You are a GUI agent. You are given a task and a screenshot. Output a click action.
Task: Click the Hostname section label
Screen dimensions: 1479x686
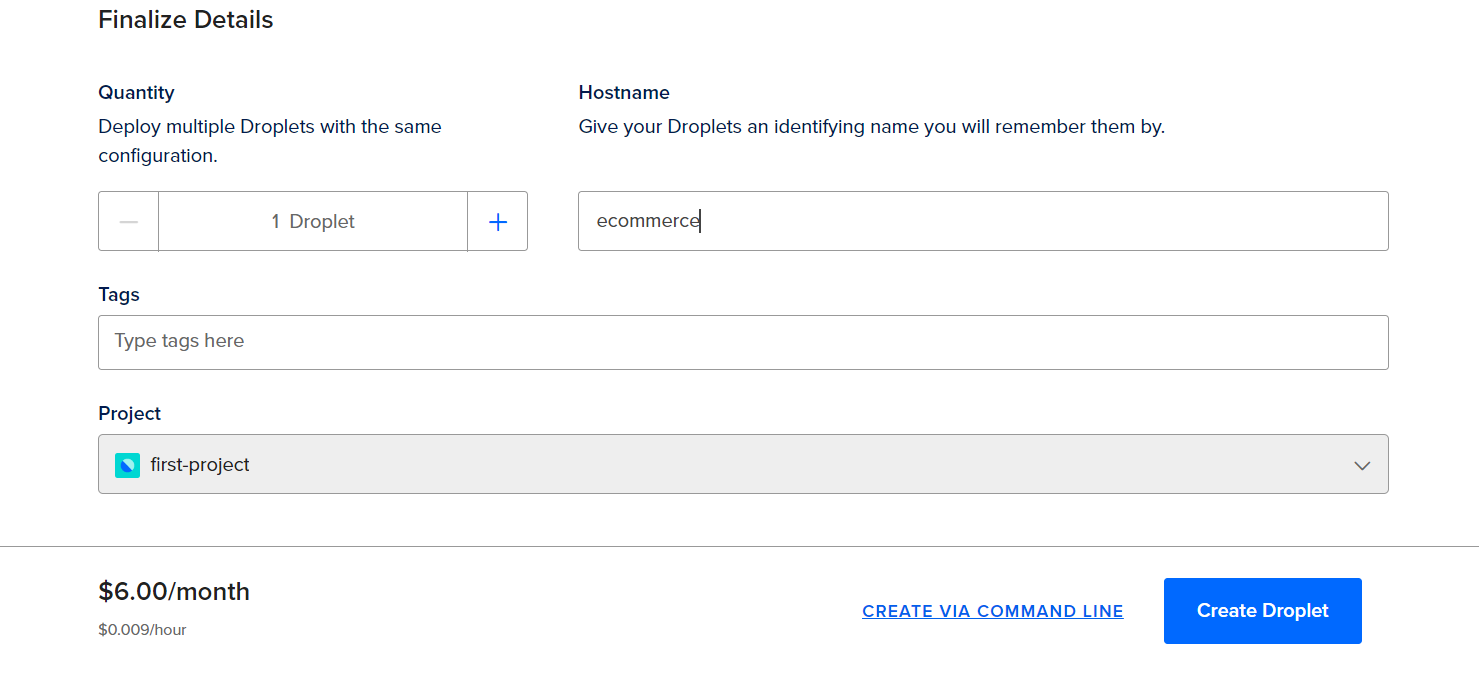click(624, 93)
